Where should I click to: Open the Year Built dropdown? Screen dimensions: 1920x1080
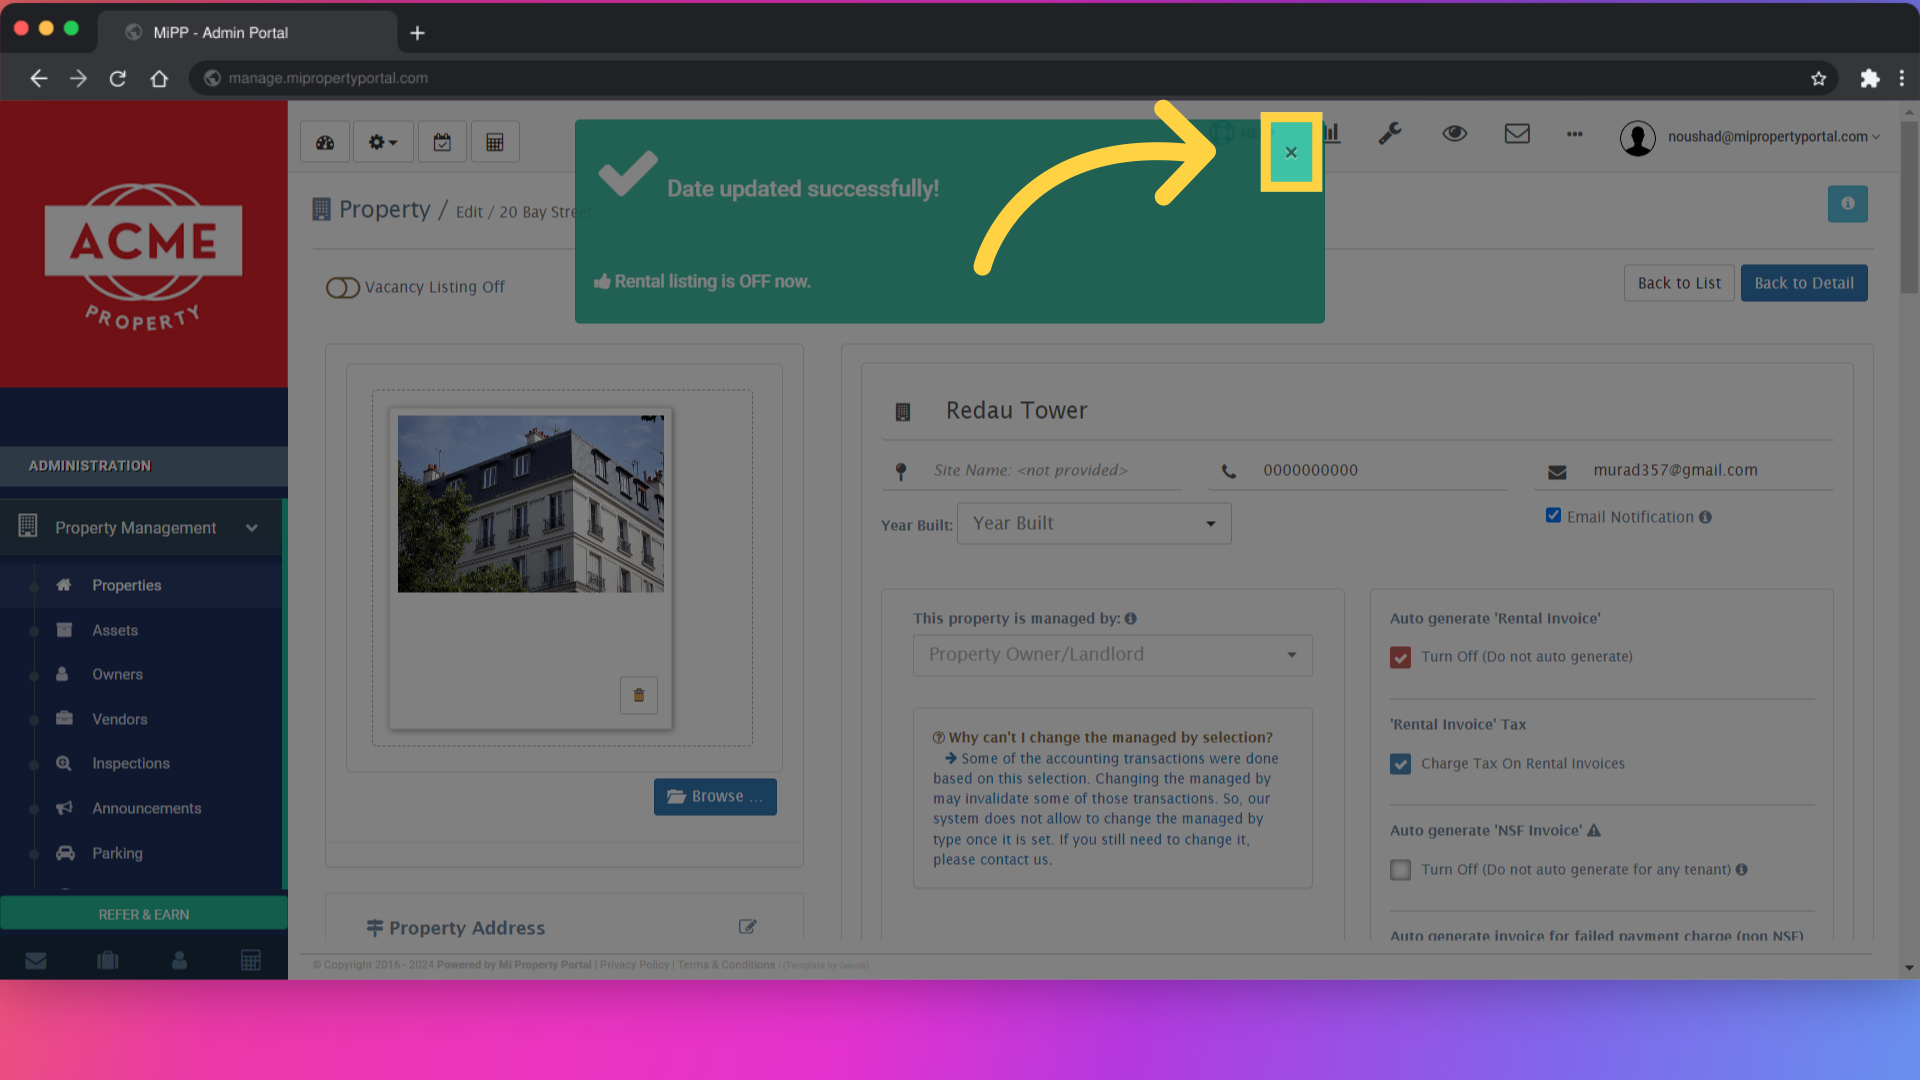click(1094, 524)
